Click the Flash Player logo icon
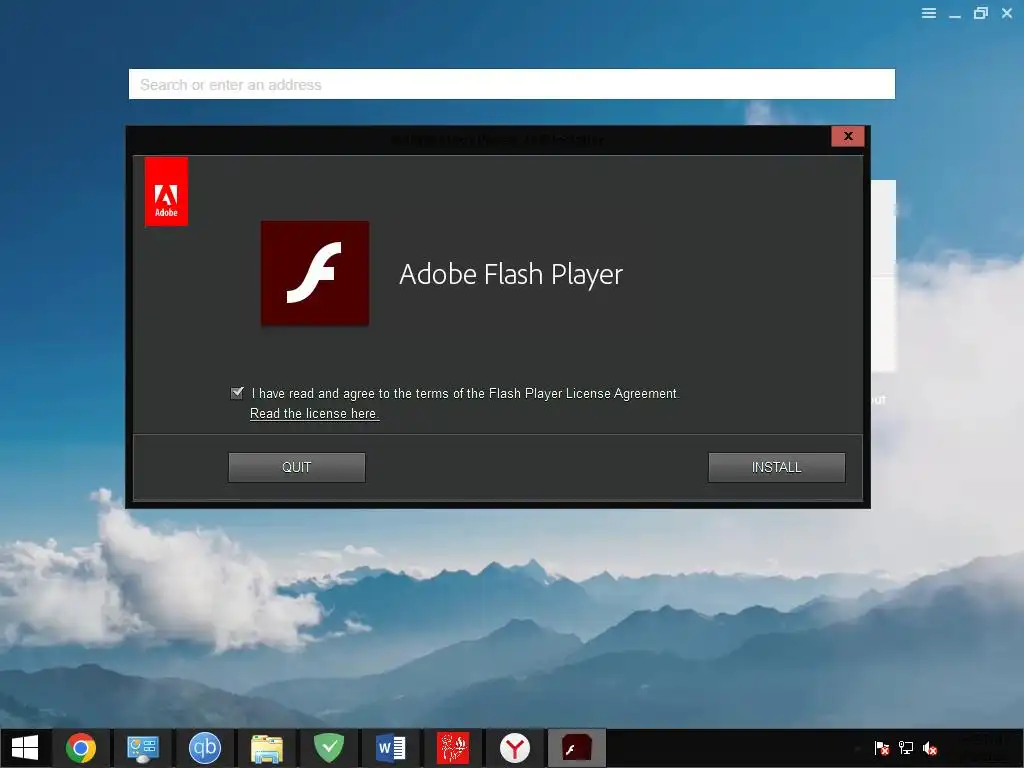This screenshot has height=768, width=1024. pyautogui.click(x=315, y=273)
